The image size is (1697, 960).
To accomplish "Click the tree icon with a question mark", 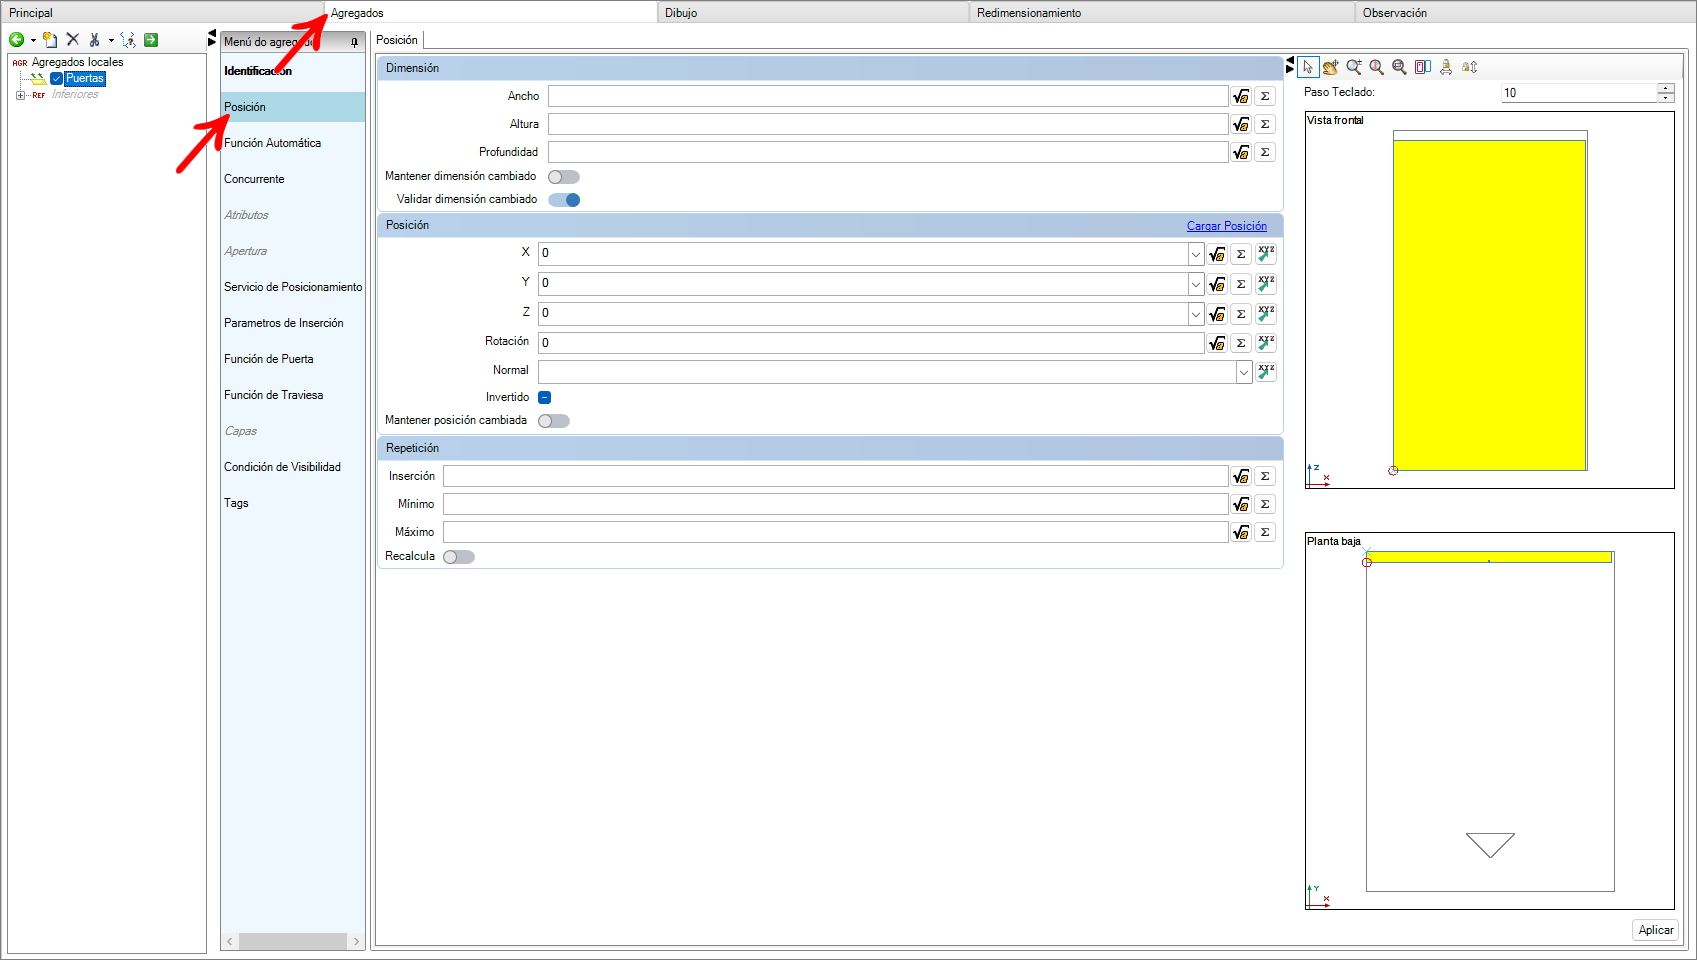I will click(128, 40).
